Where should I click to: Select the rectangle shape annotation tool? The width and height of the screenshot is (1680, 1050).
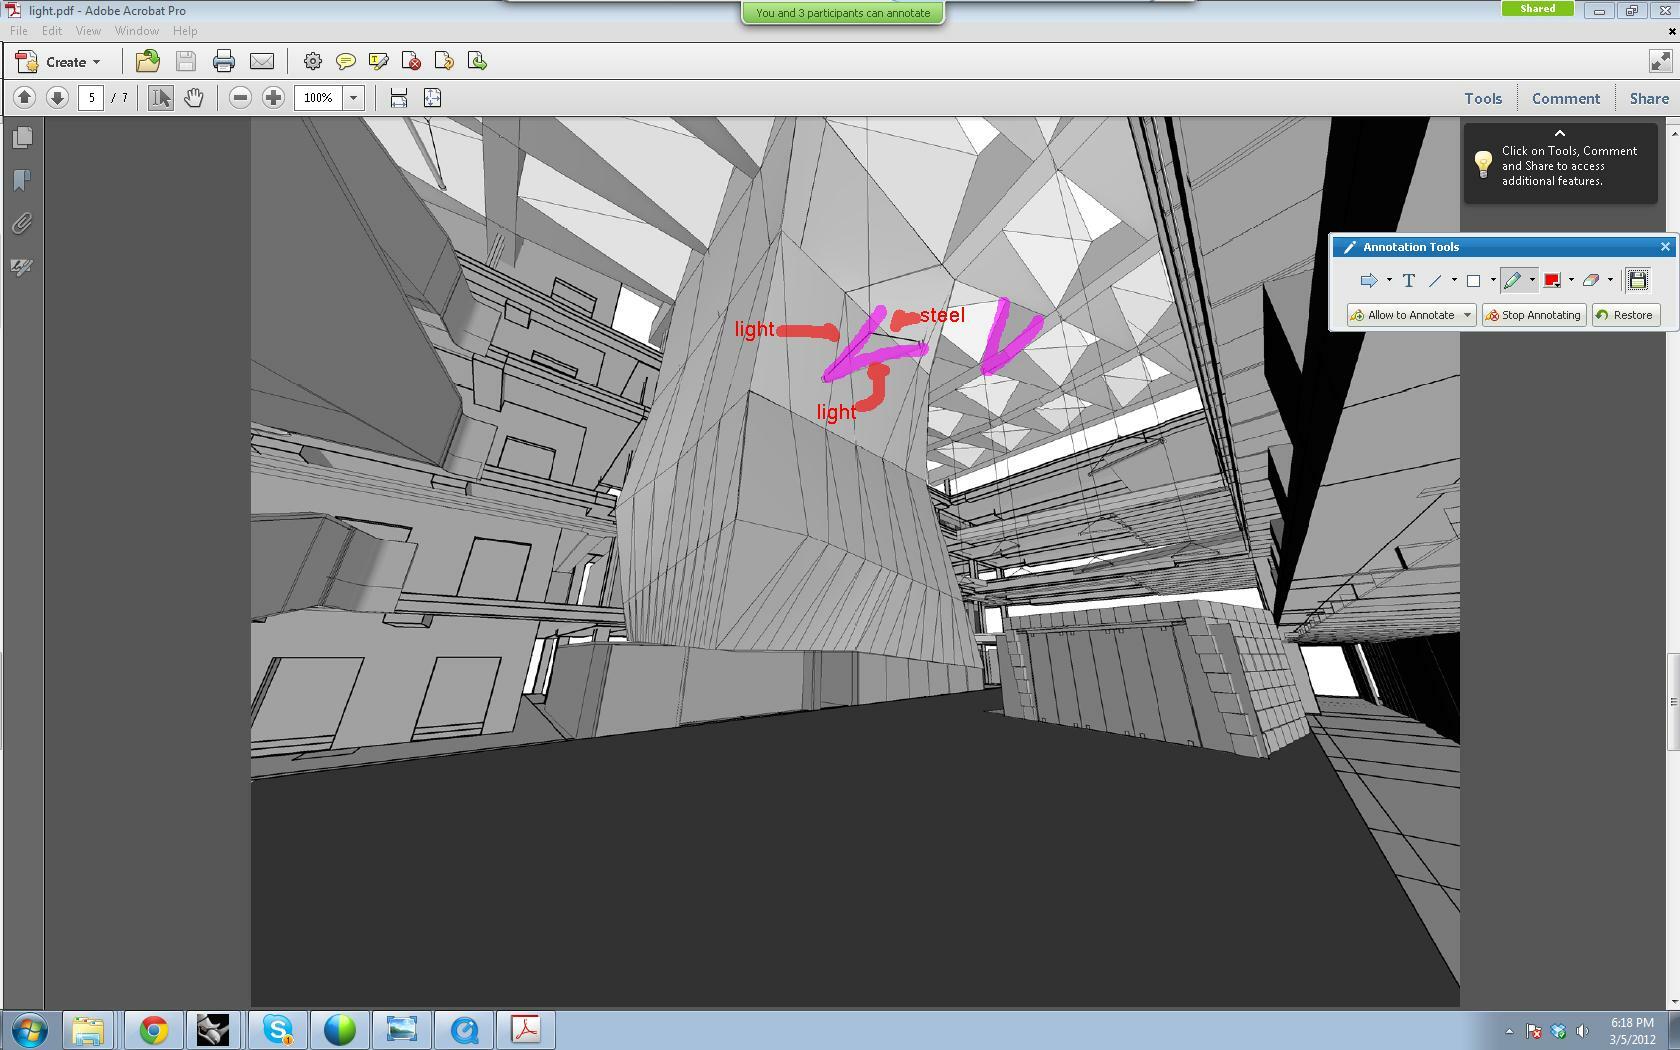pyautogui.click(x=1473, y=281)
